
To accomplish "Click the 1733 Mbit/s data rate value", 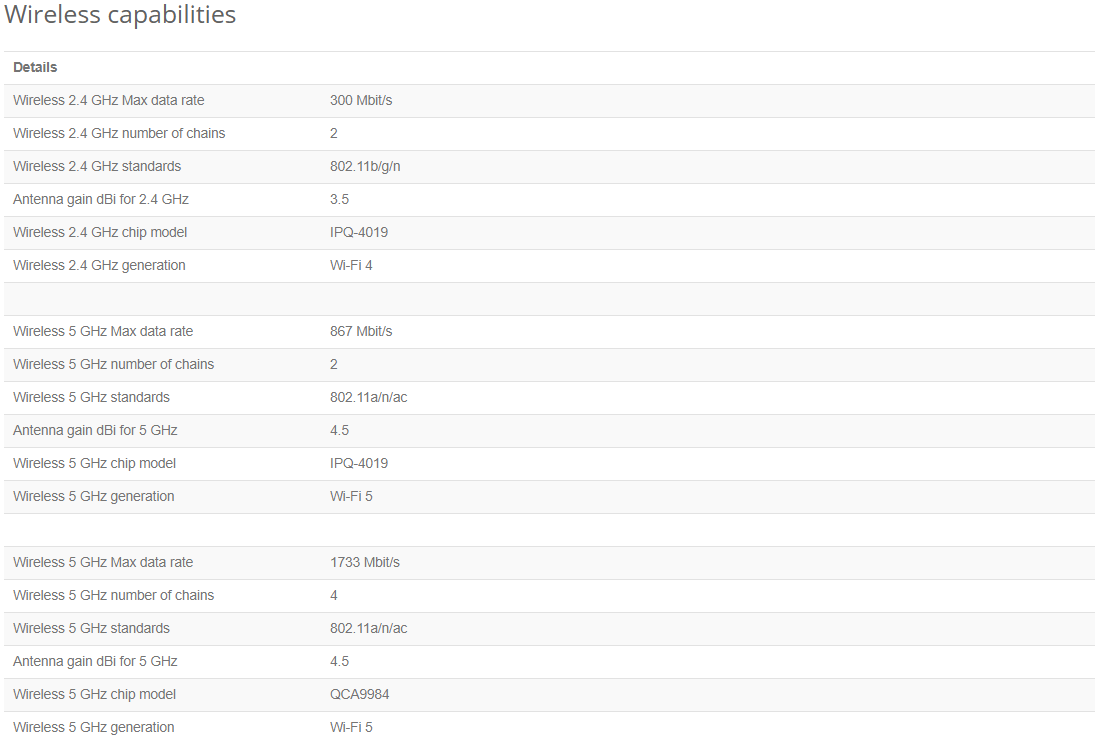I will (x=365, y=563).
